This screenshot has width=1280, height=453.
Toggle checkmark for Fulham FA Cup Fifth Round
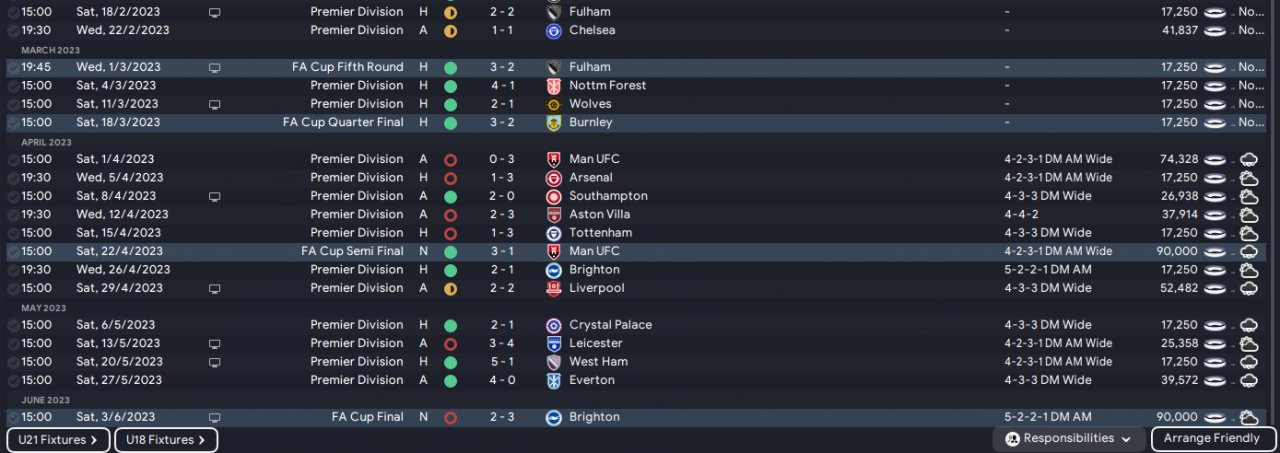point(12,68)
